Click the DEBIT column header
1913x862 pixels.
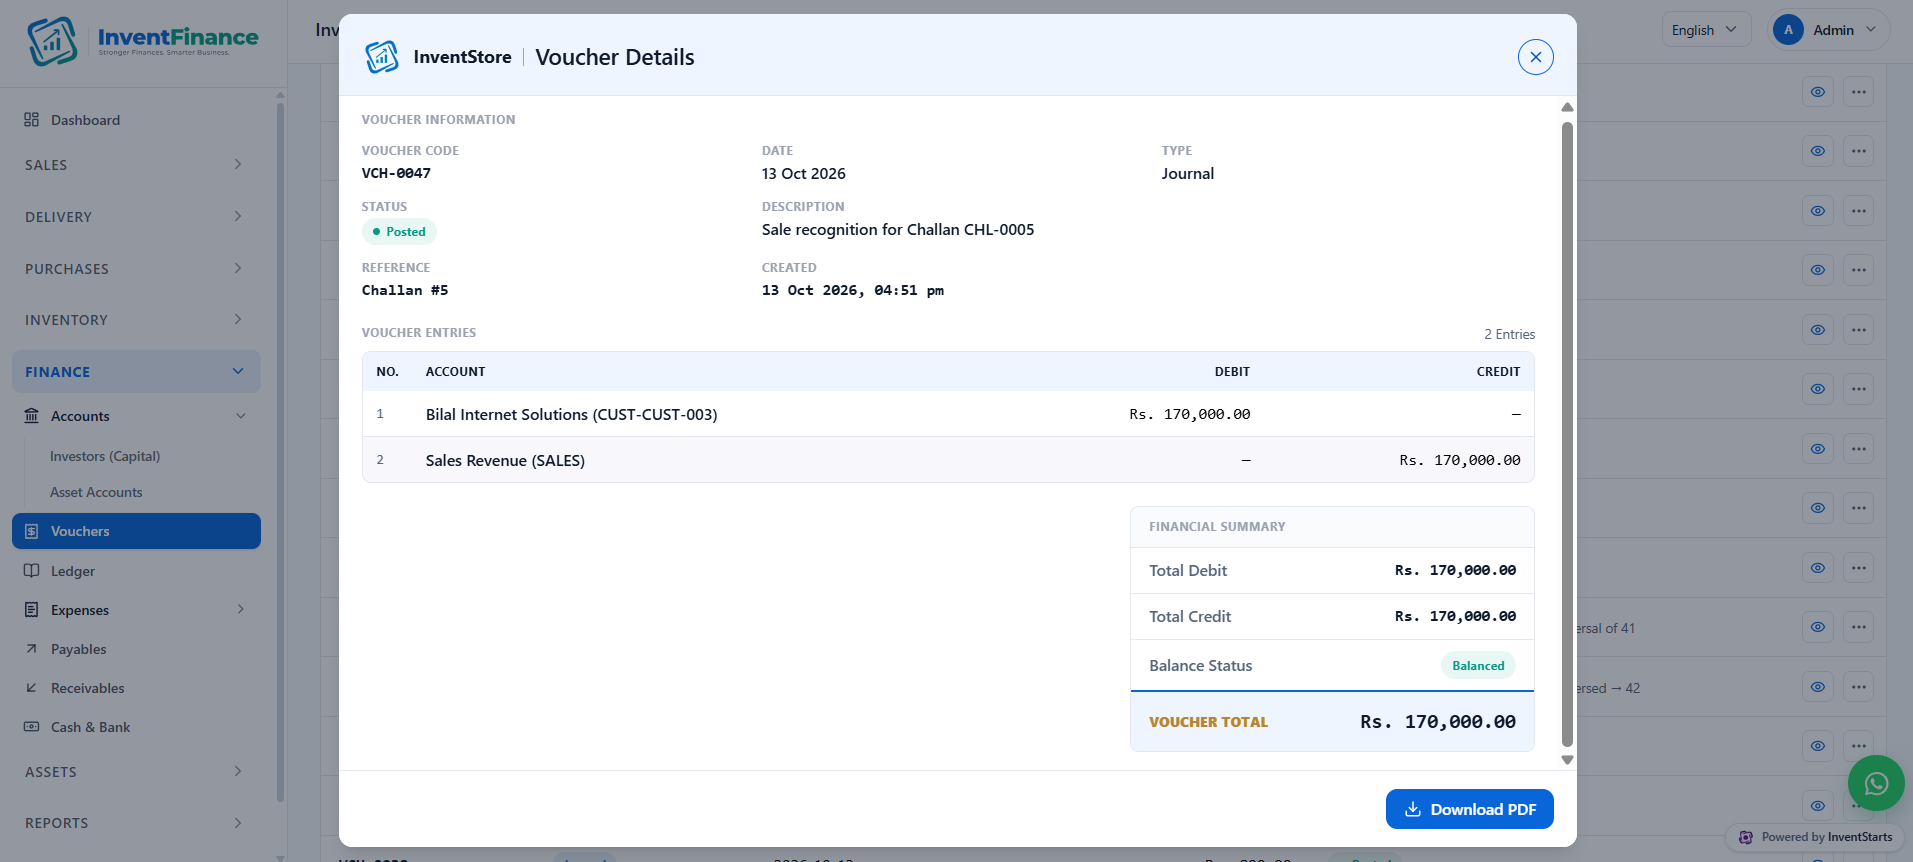1232,372
